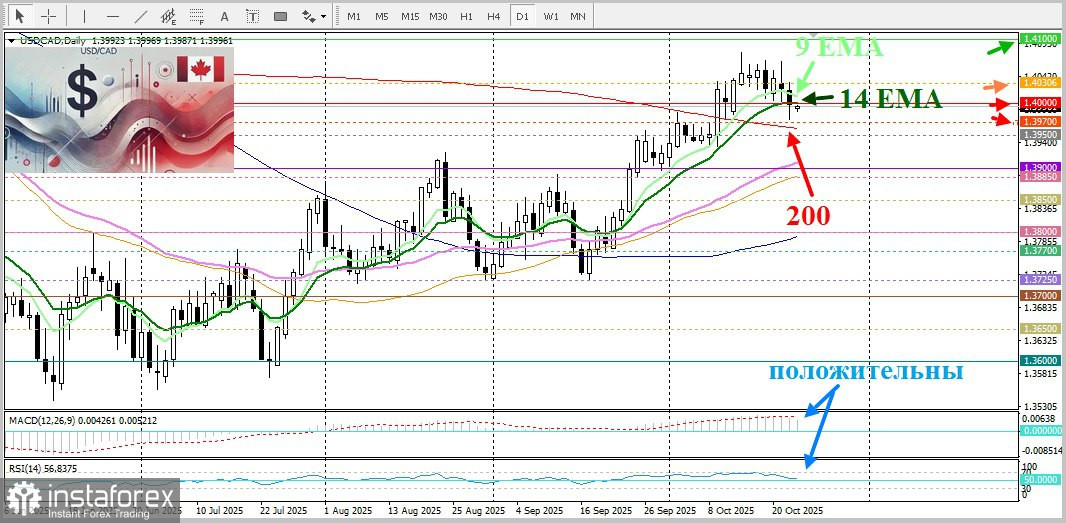The image size is (1066, 523).
Task: Toggle the D1 daily timeframe
Action: click(522, 16)
